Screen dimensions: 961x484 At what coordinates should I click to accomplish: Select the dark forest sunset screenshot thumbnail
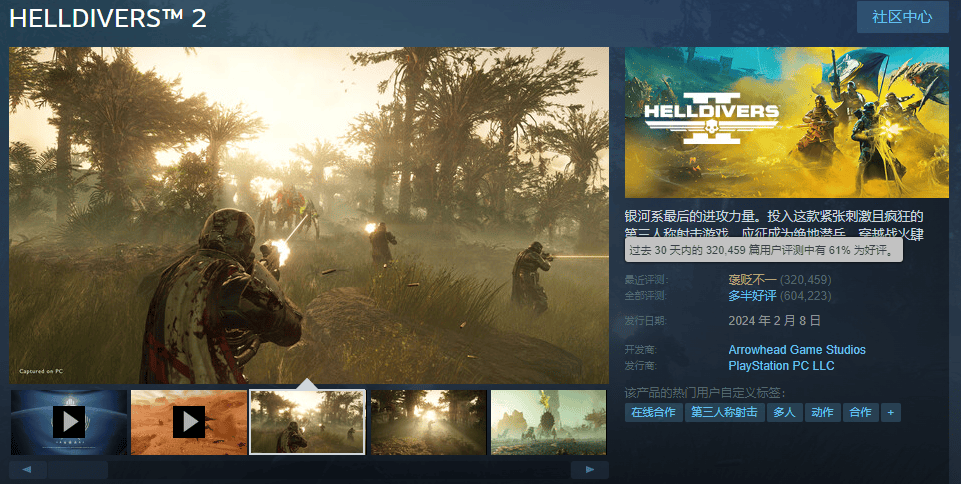429,422
